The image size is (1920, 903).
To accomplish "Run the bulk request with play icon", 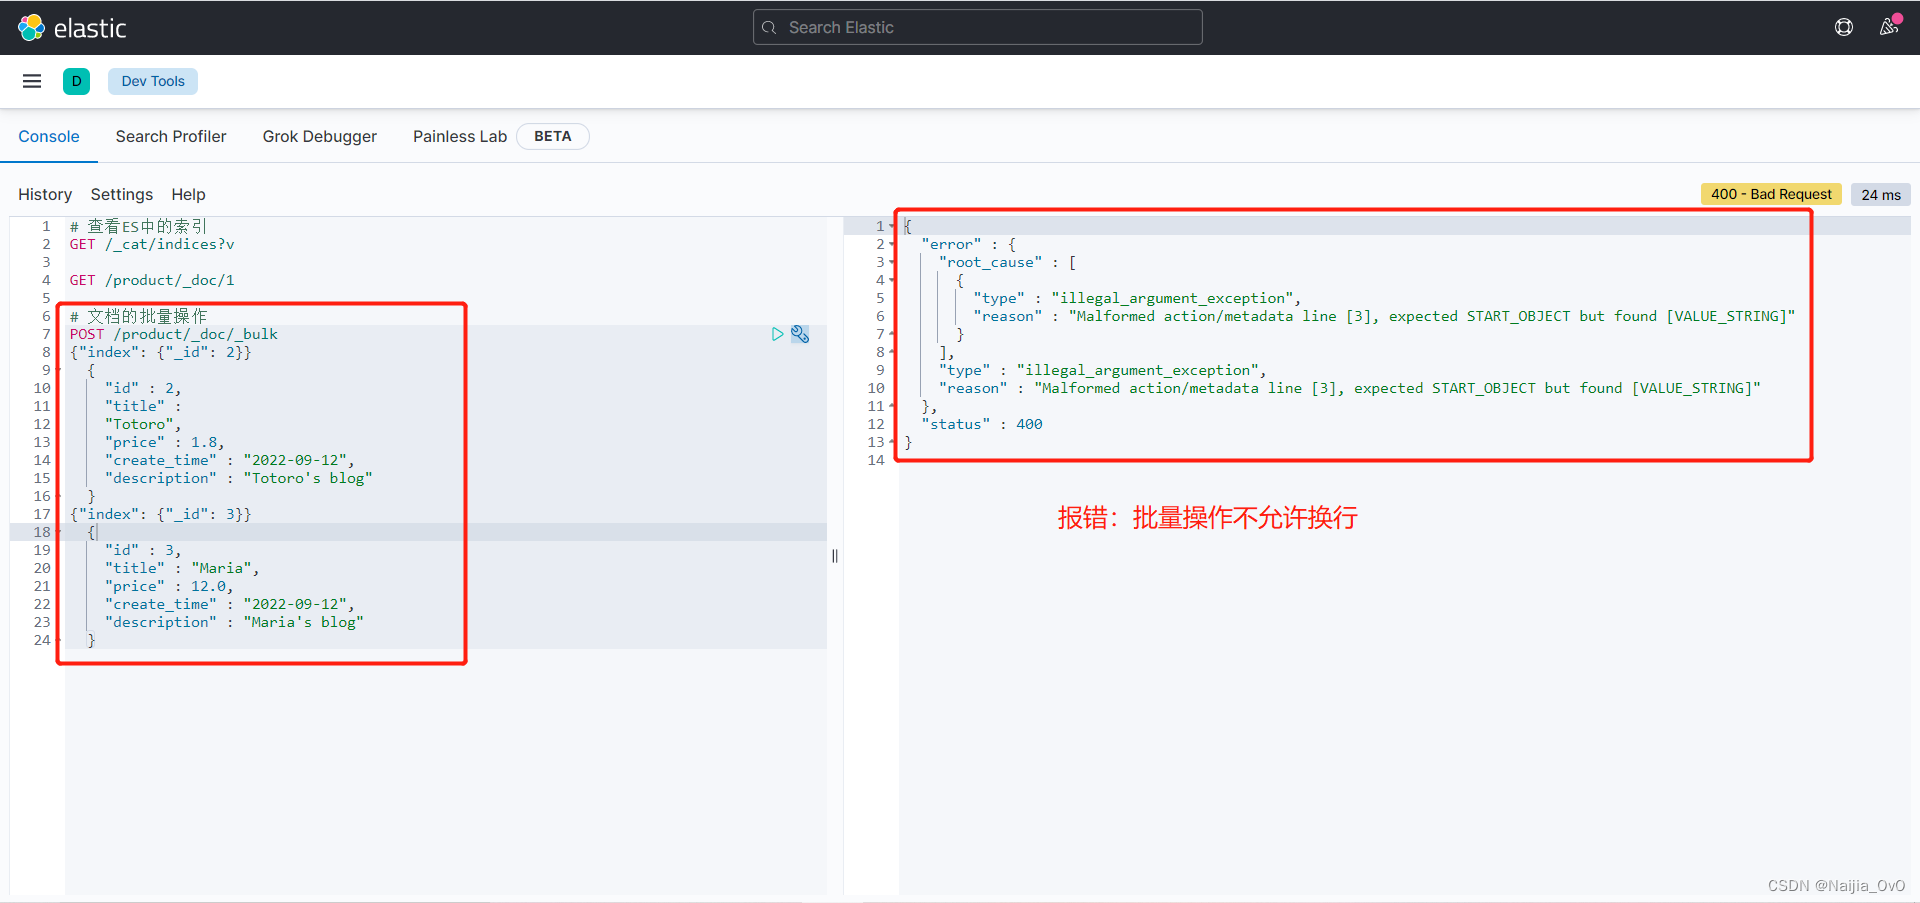I will pyautogui.click(x=777, y=334).
